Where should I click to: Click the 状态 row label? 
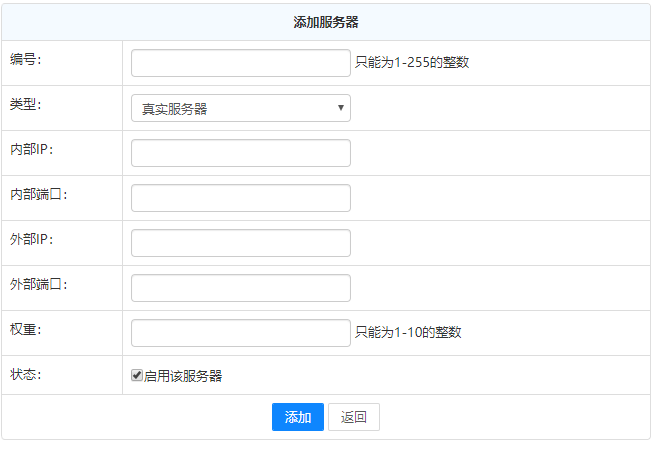[26, 374]
